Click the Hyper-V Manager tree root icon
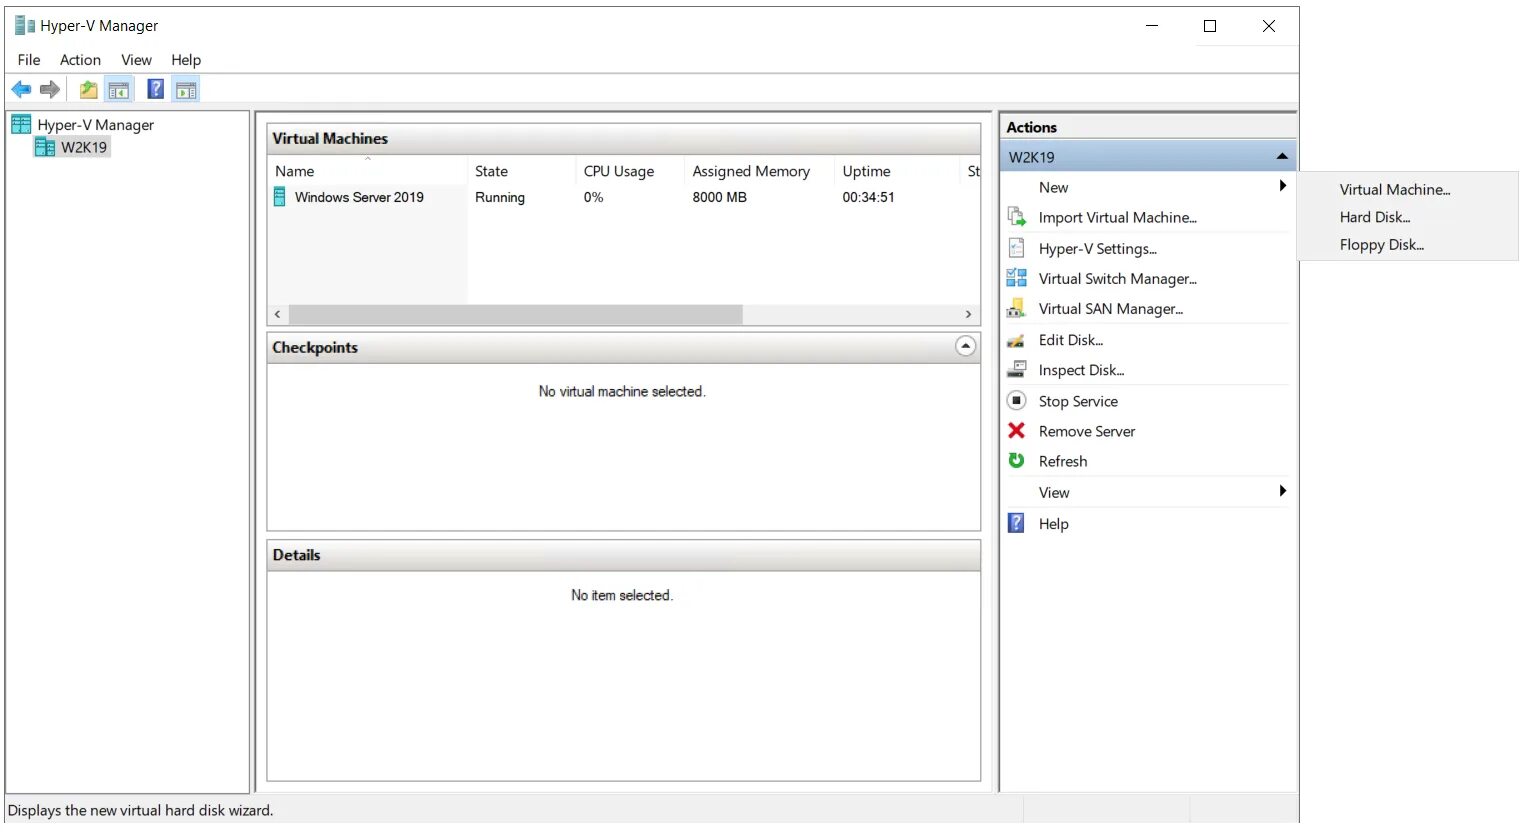 (21, 124)
